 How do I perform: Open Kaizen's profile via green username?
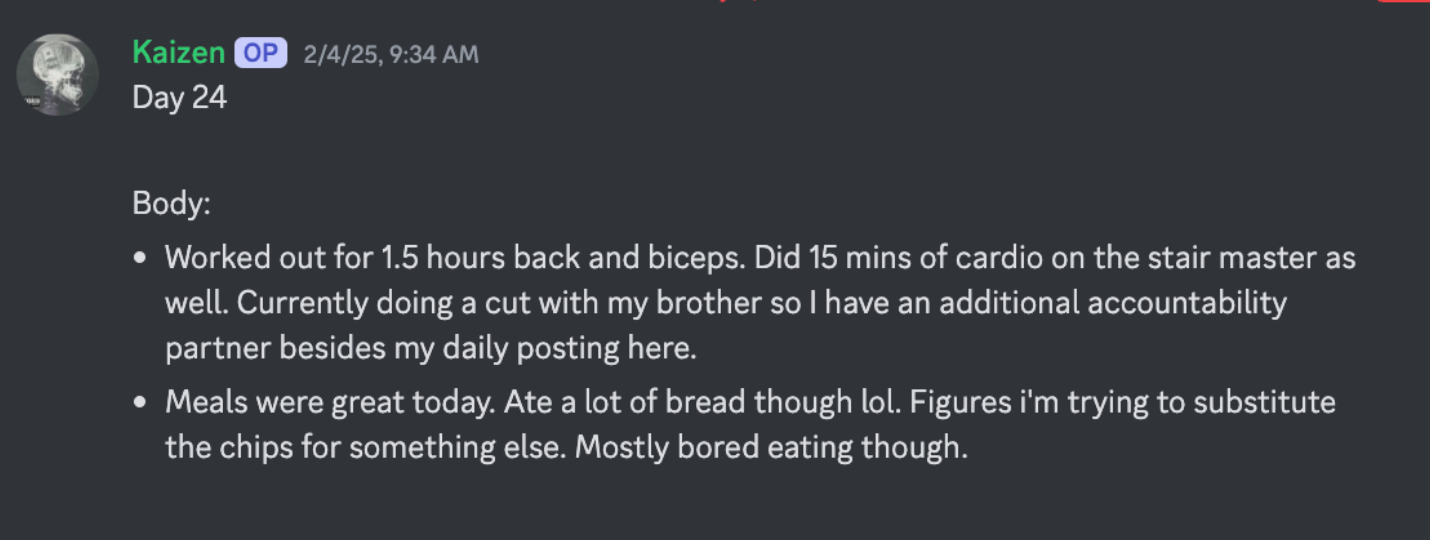point(178,53)
